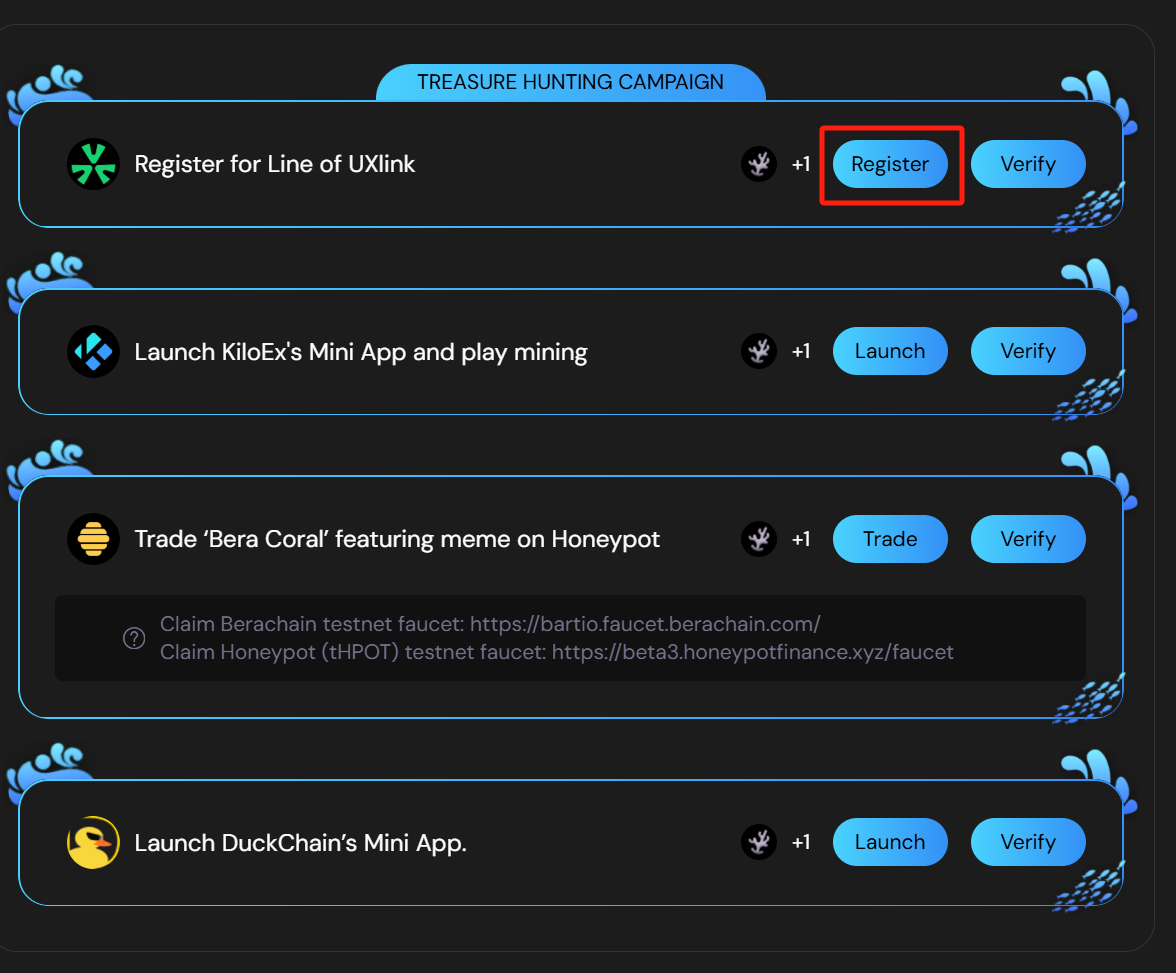This screenshot has height=973, width=1176.
Task: Click the Honeypot beehive logo icon
Action: 93,540
